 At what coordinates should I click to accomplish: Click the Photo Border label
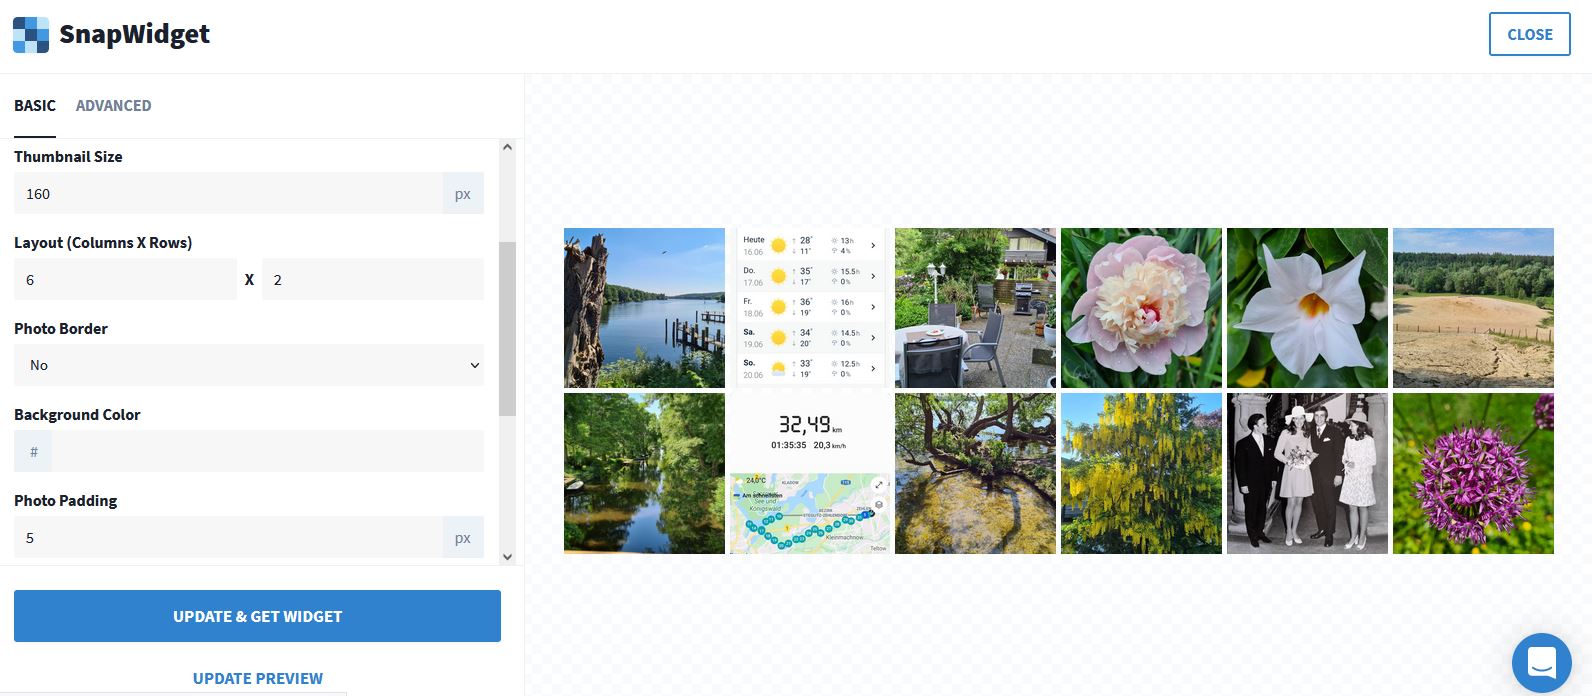[x=61, y=328]
